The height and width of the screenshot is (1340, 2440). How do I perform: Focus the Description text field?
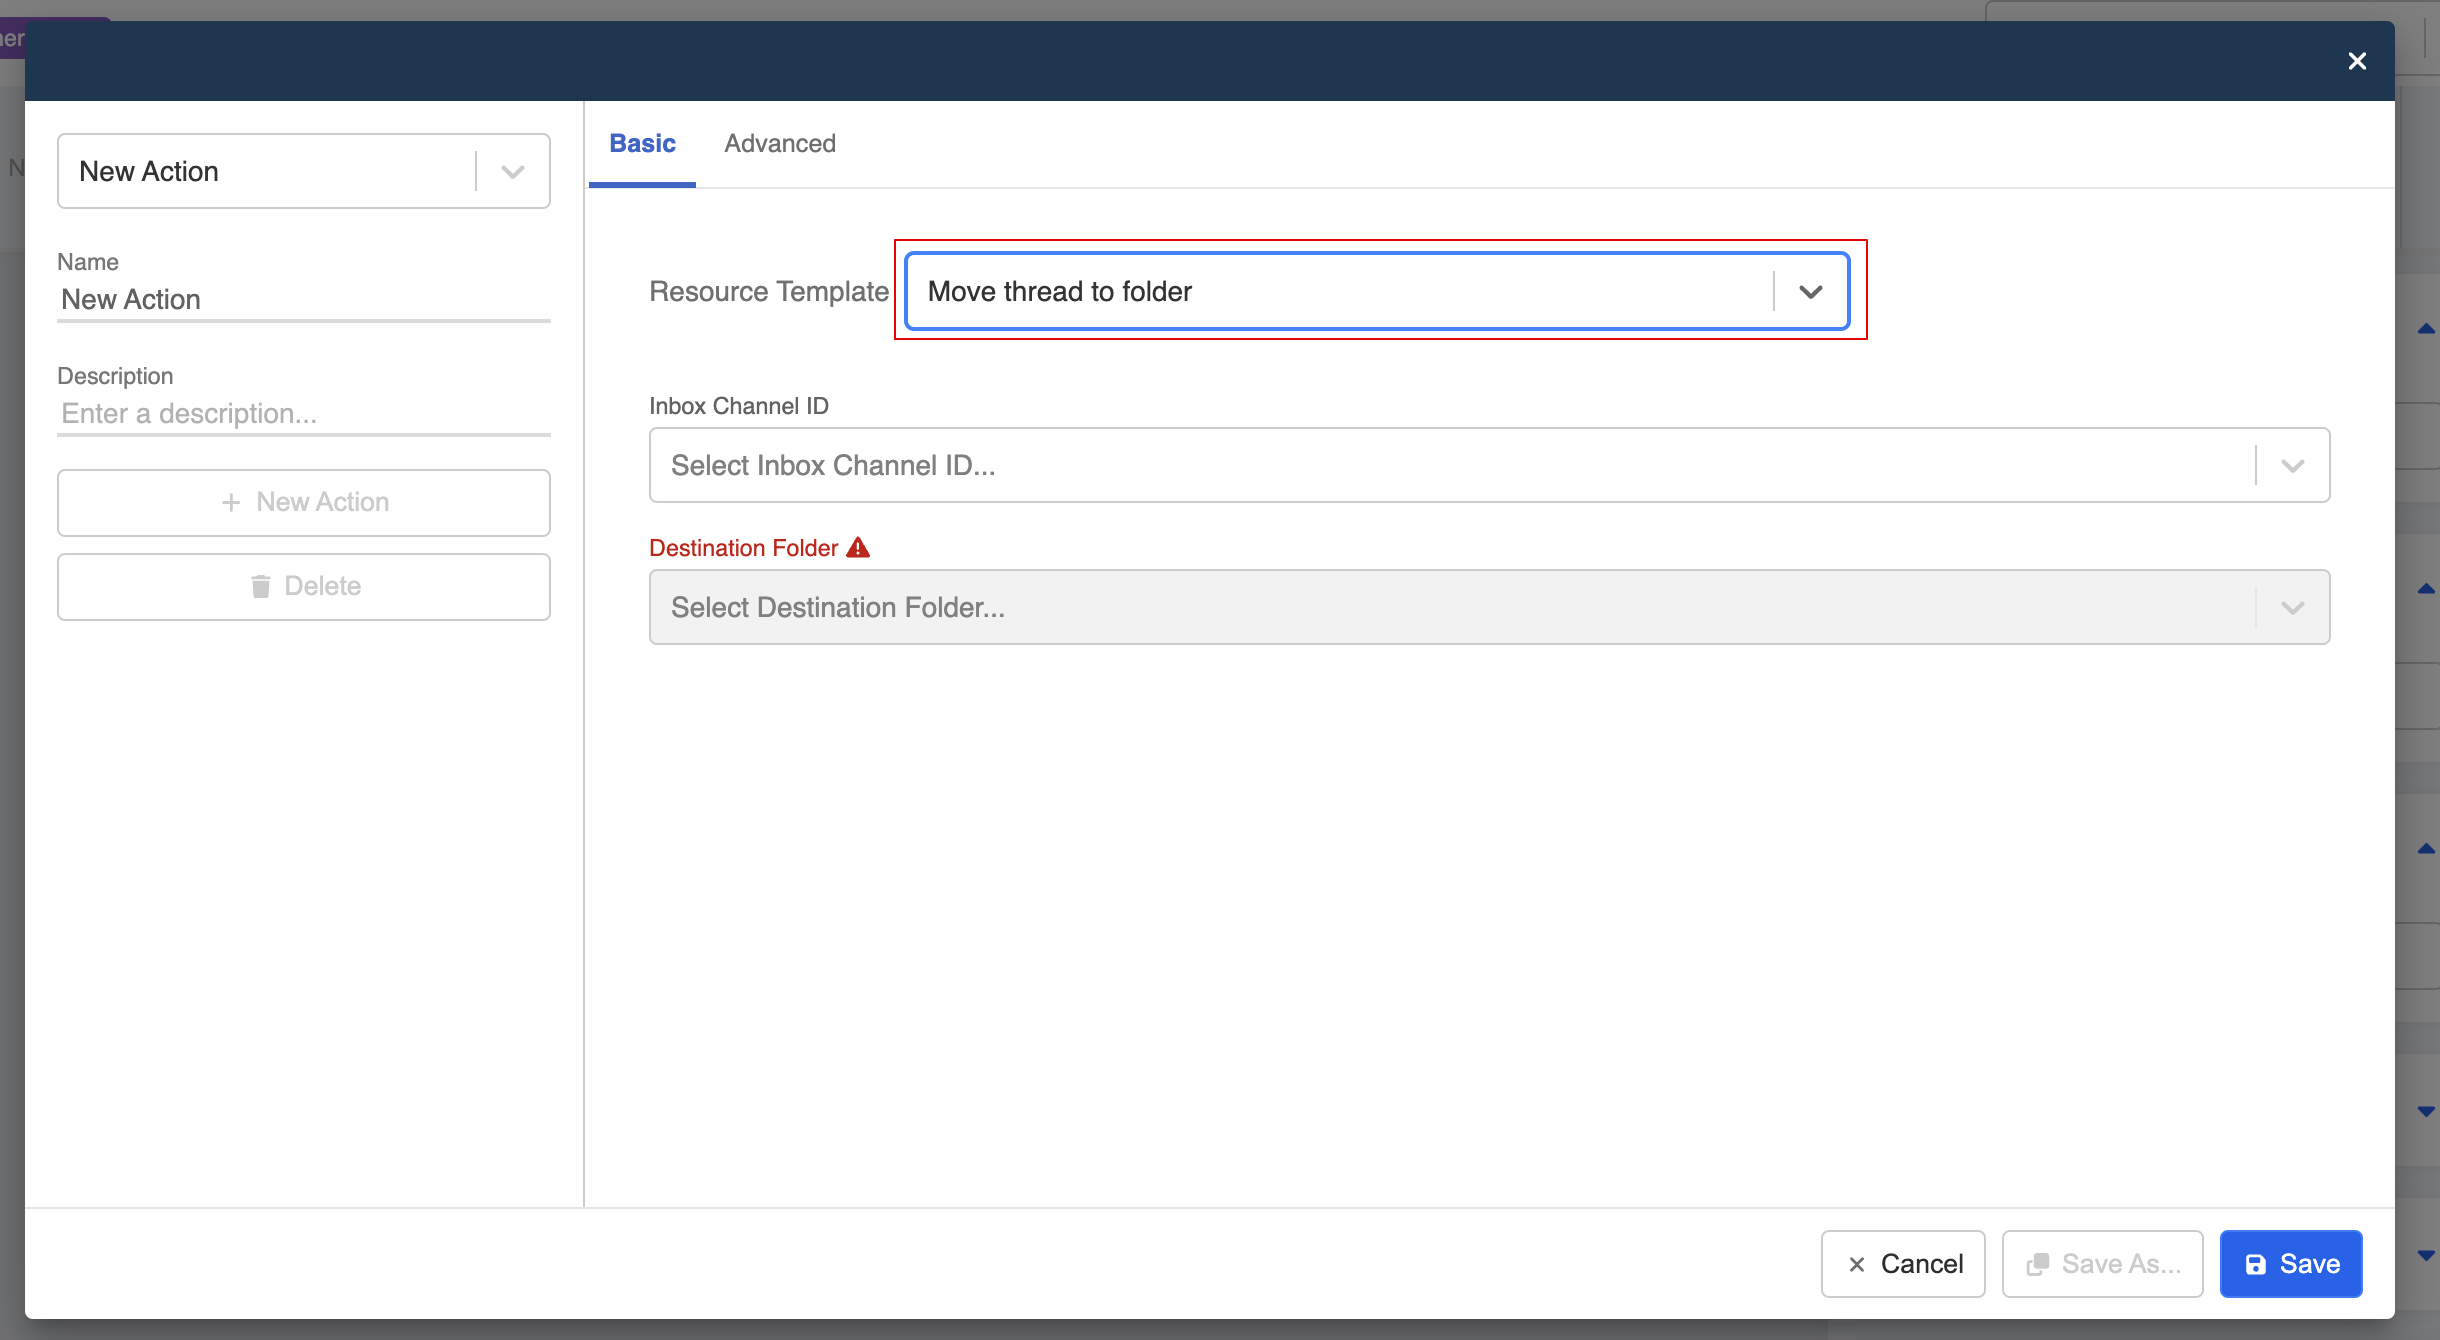[x=304, y=414]
